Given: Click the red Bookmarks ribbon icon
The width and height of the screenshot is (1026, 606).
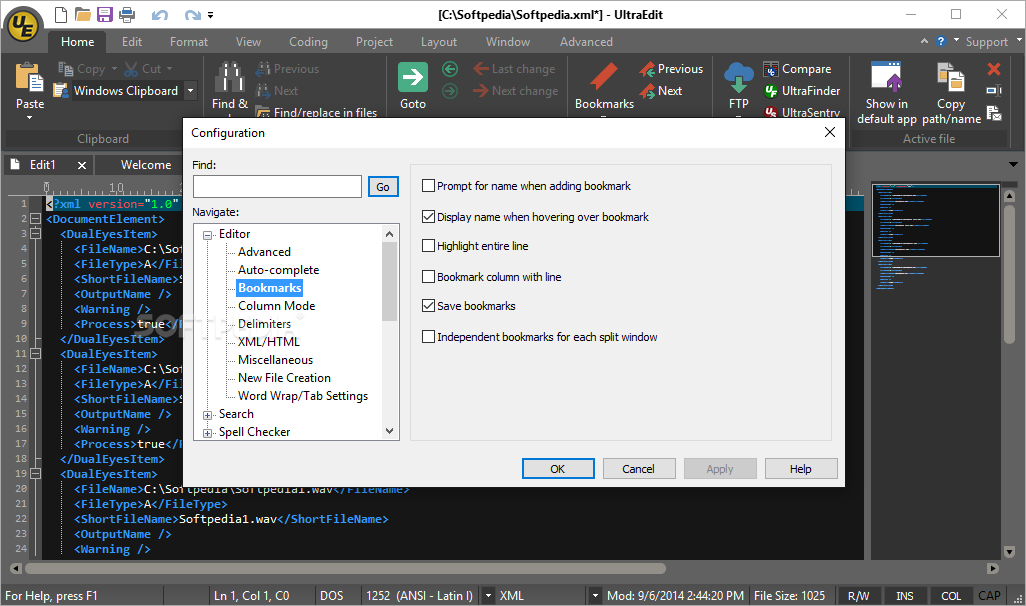Looking at the screenshot, I should pos(604,77).
